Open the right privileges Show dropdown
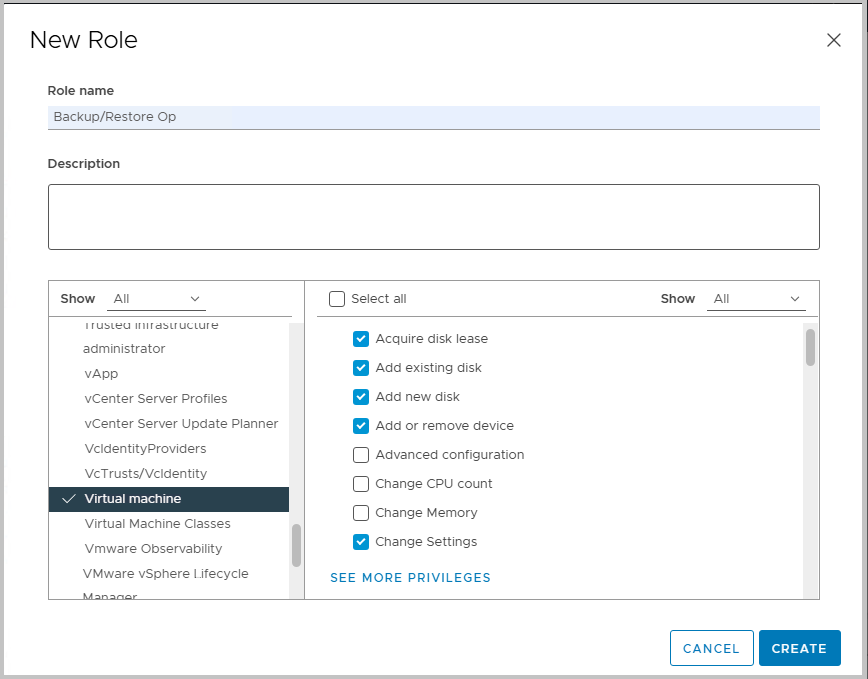868x679 pixels. coord(756,299)
